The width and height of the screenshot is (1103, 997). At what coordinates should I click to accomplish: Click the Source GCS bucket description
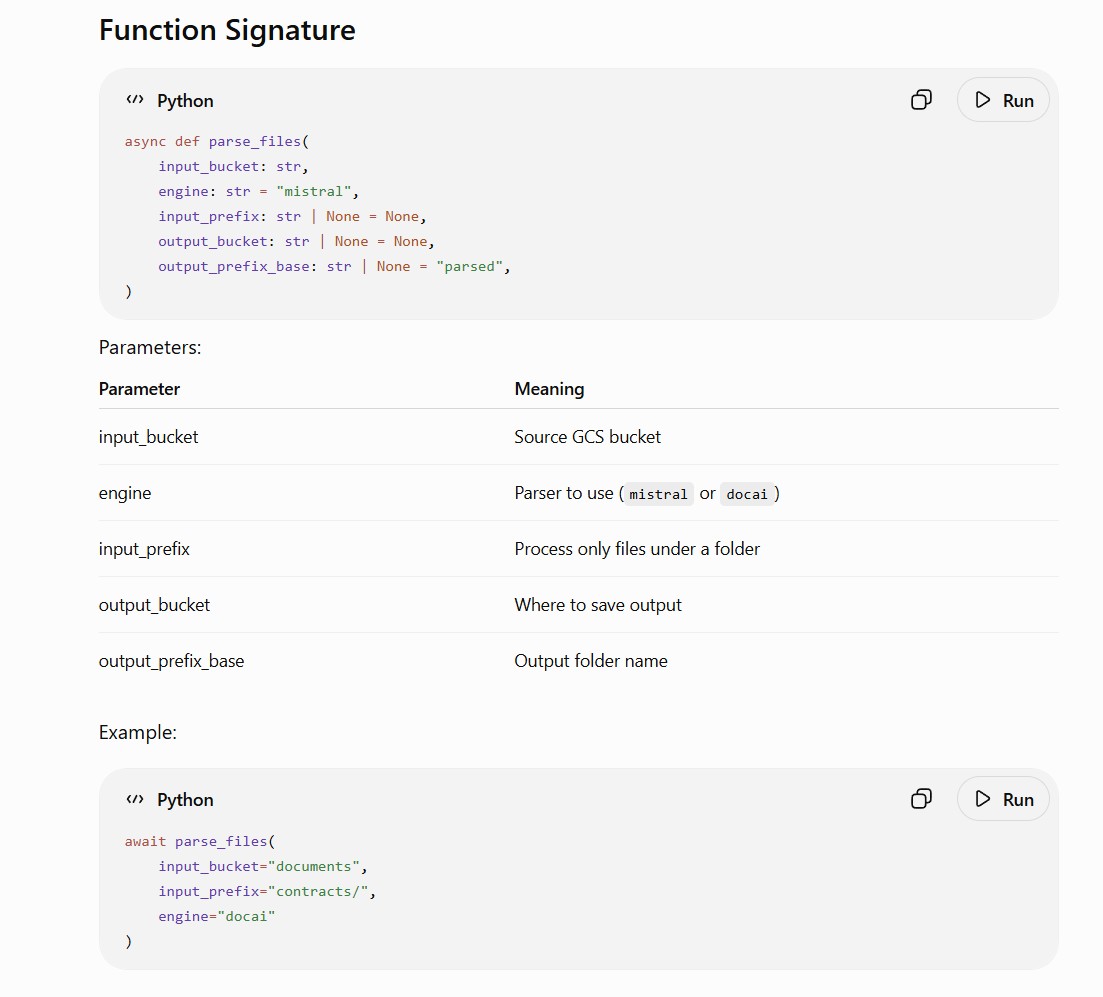point(587,437)
